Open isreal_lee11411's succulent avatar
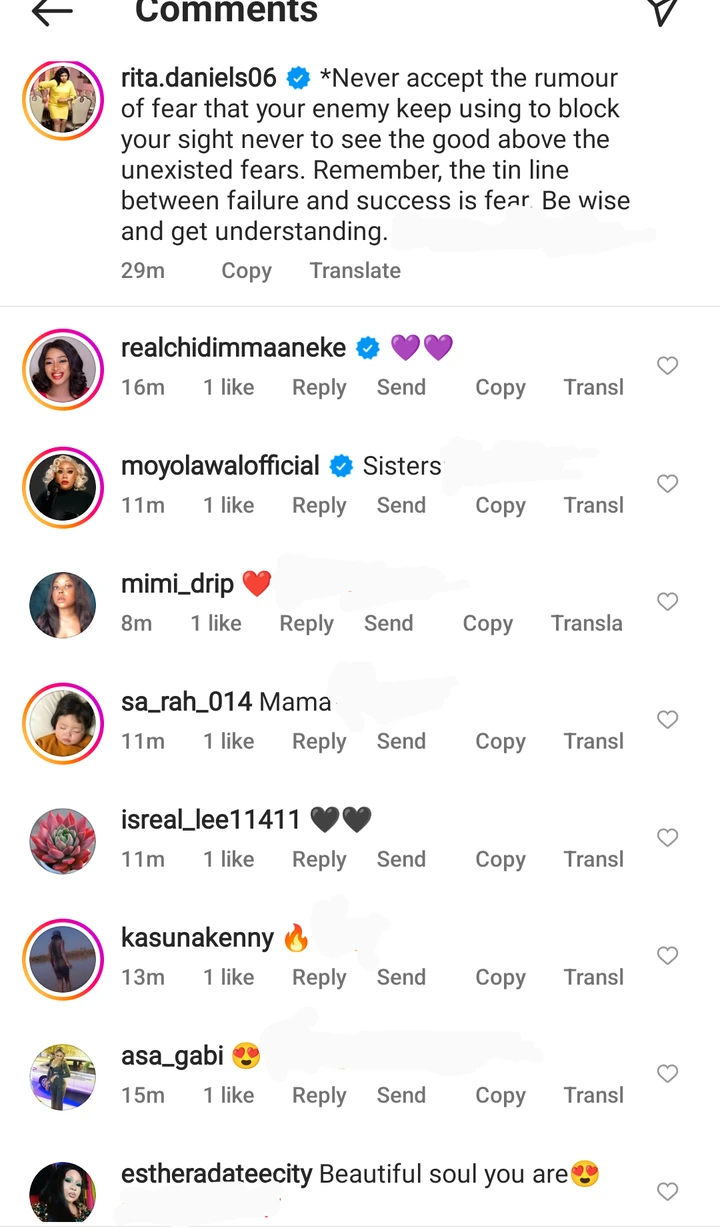This screenshot has height=1228, width=720. point(63,842)
